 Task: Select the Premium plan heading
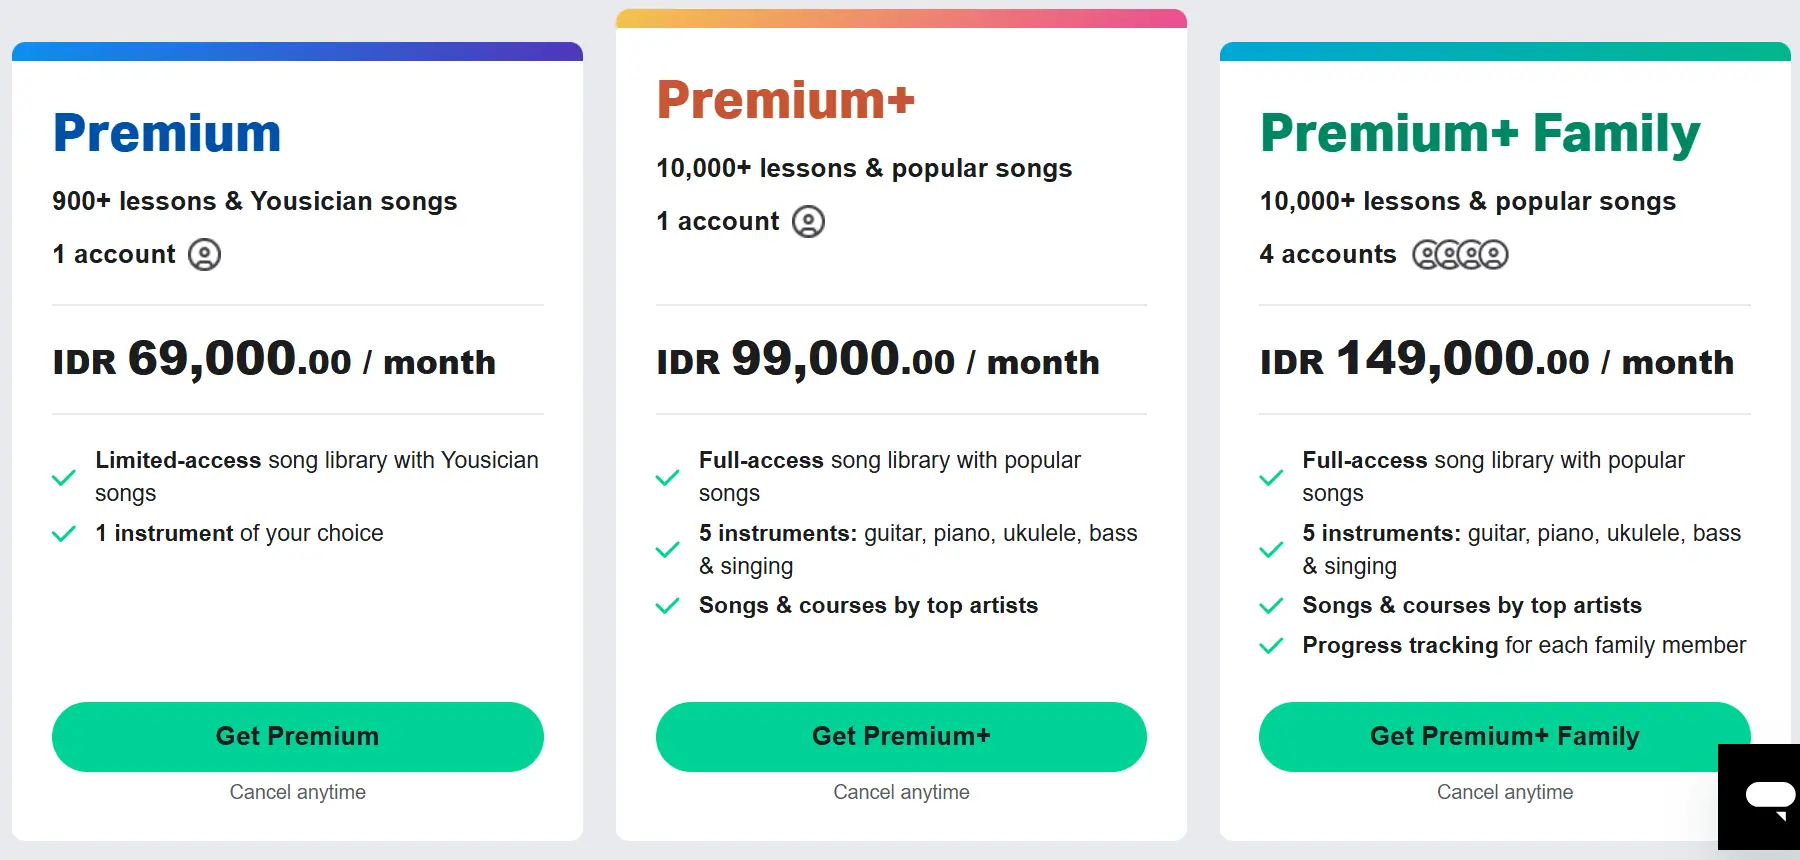(167, 133)
